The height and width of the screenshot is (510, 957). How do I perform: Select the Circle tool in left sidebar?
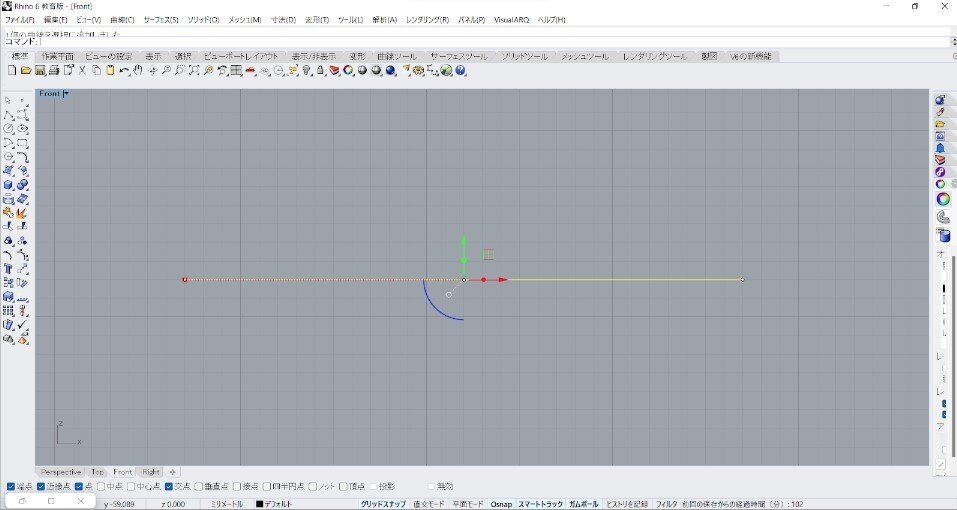click(x=9, y=129)
